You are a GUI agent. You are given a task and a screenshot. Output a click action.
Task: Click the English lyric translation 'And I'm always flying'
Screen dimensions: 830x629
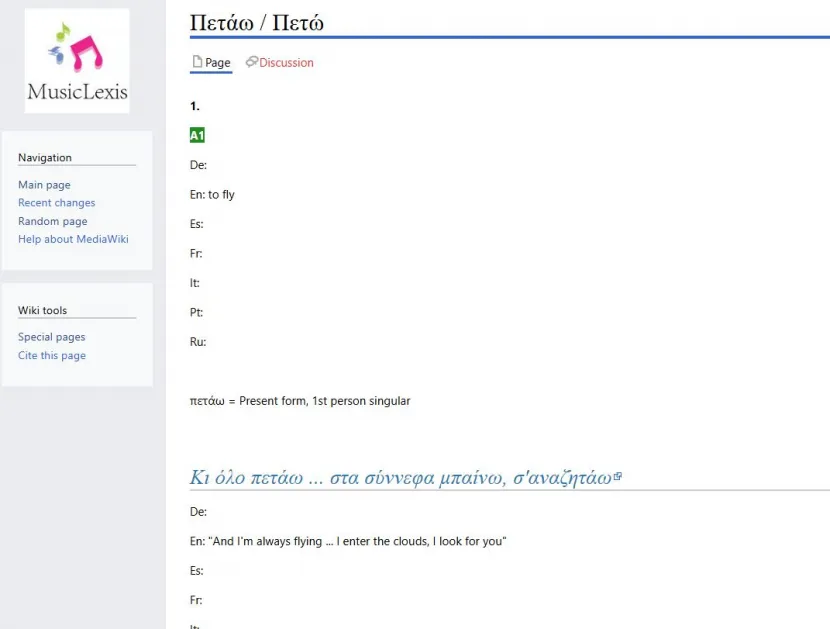click(x=348, y=541)
